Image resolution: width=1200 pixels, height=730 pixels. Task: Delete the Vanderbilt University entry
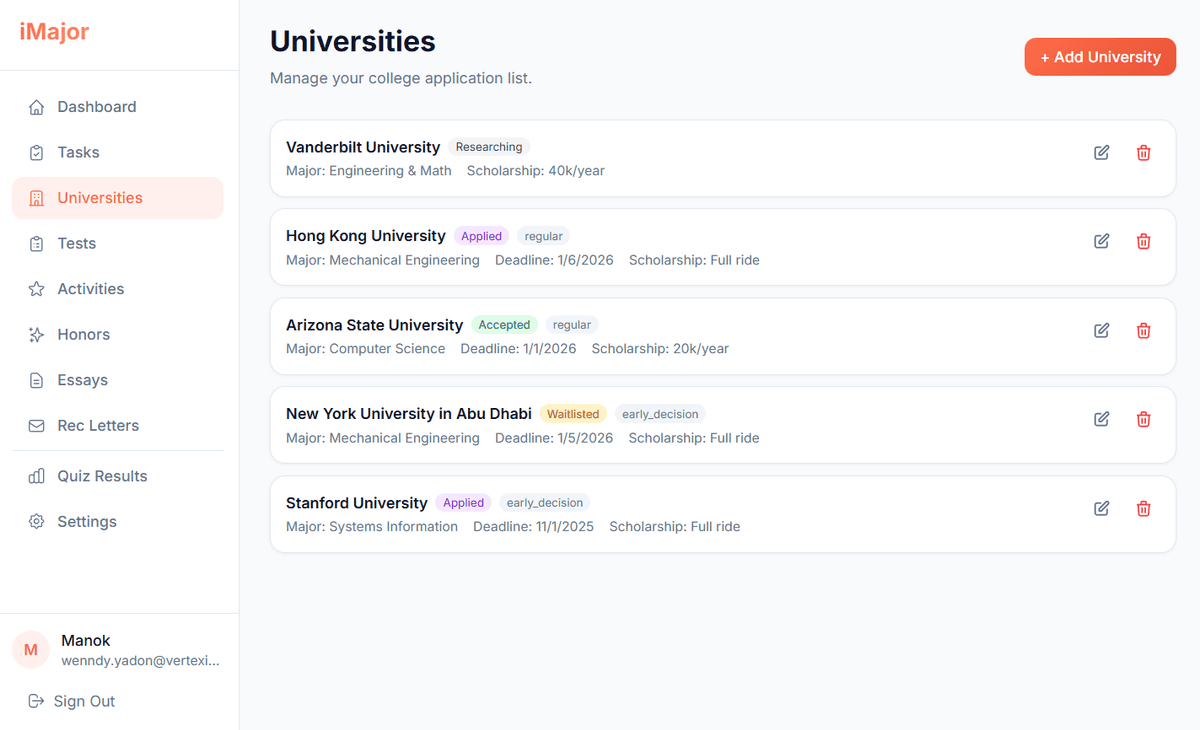pyautogui.click(x=1143, y=152)
